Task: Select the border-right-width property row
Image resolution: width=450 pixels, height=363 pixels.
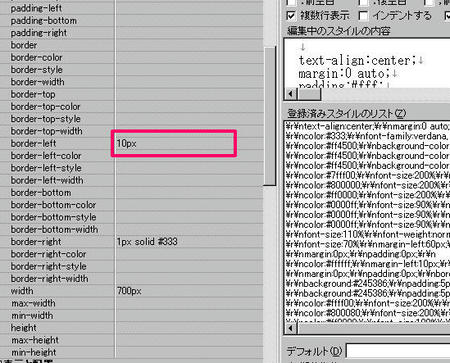Action: click(x=132, y=279)
